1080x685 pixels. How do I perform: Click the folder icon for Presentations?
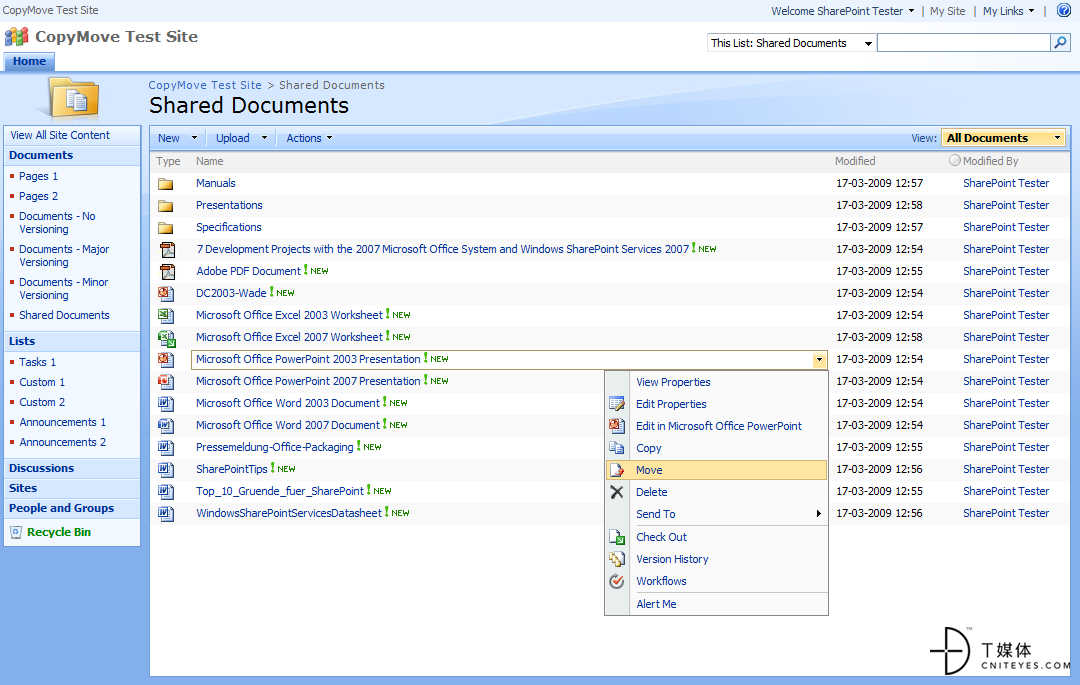(x=165, y=206)
